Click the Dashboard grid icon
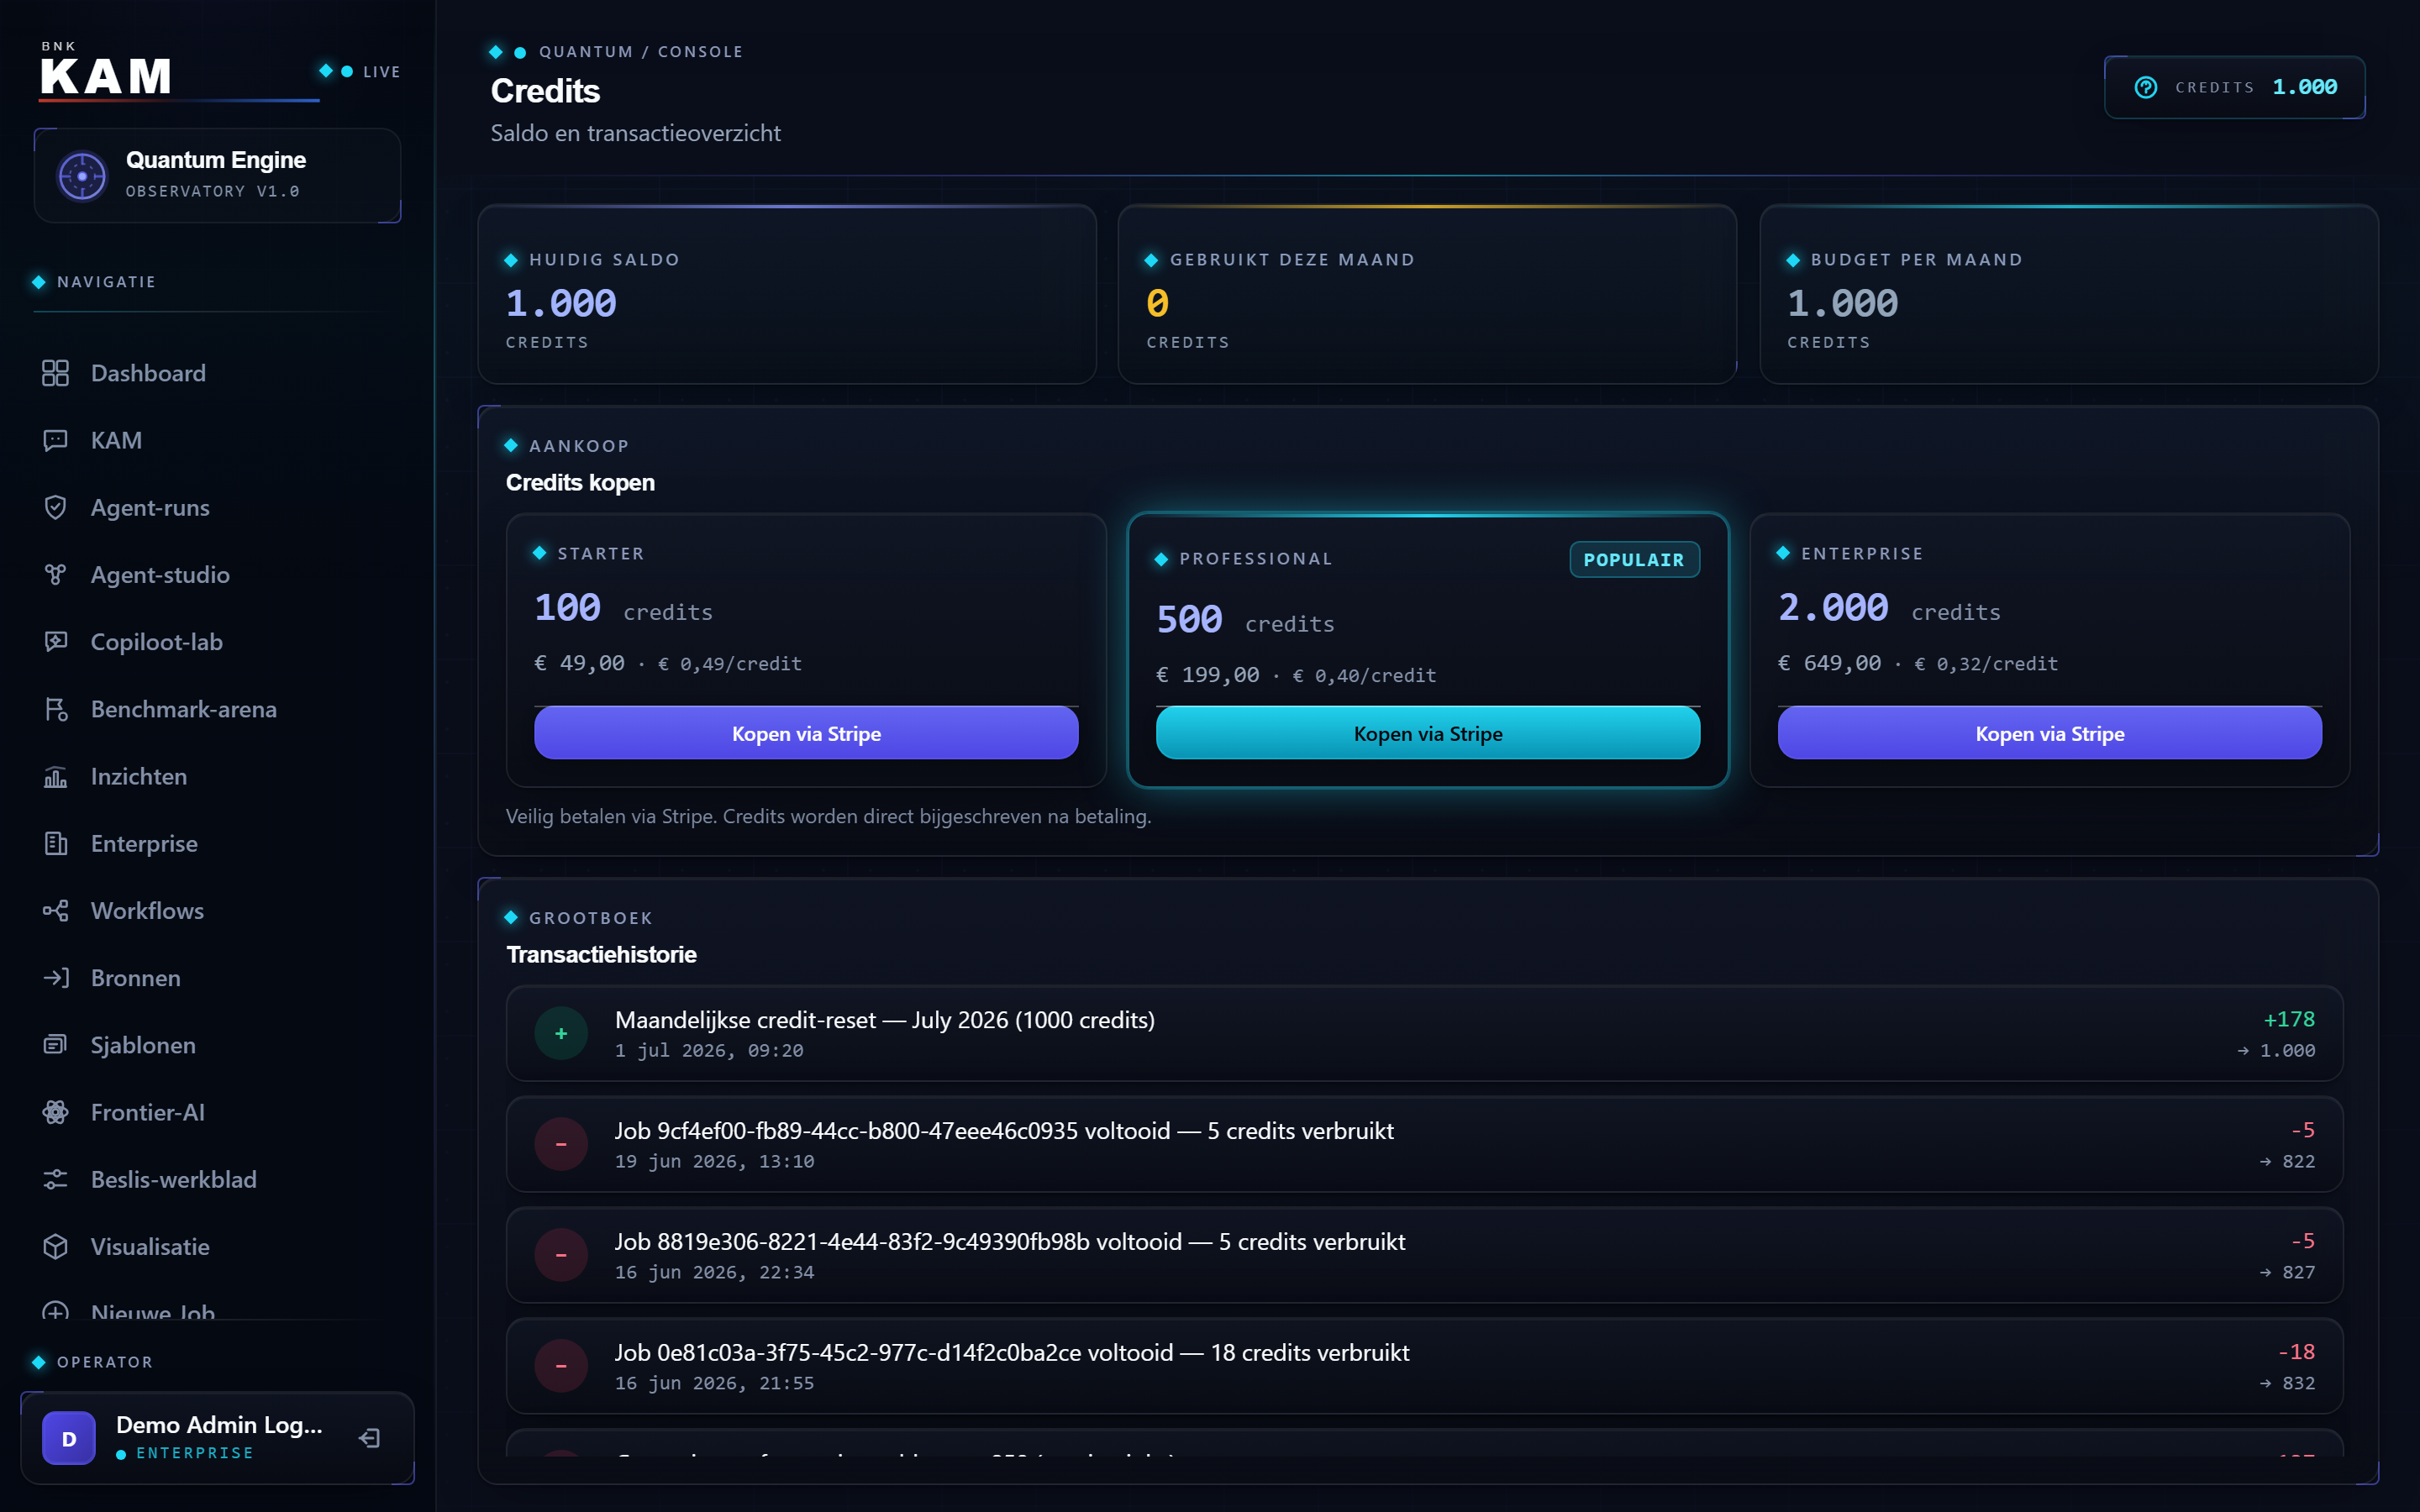 point(55,373)
